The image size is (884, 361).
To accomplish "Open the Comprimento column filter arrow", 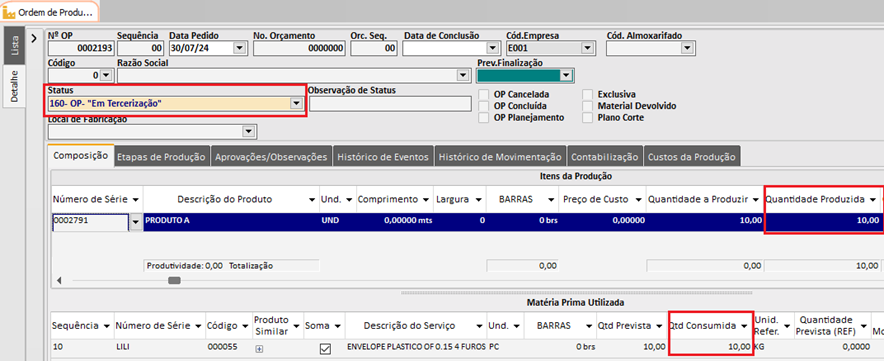I will (426, 200).
